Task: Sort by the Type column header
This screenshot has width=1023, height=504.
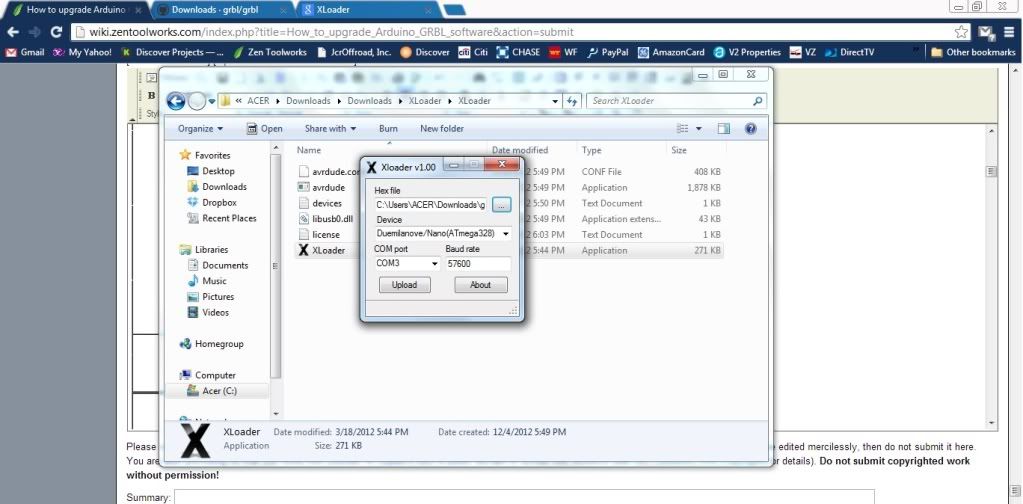Action: tap(592, 150)
